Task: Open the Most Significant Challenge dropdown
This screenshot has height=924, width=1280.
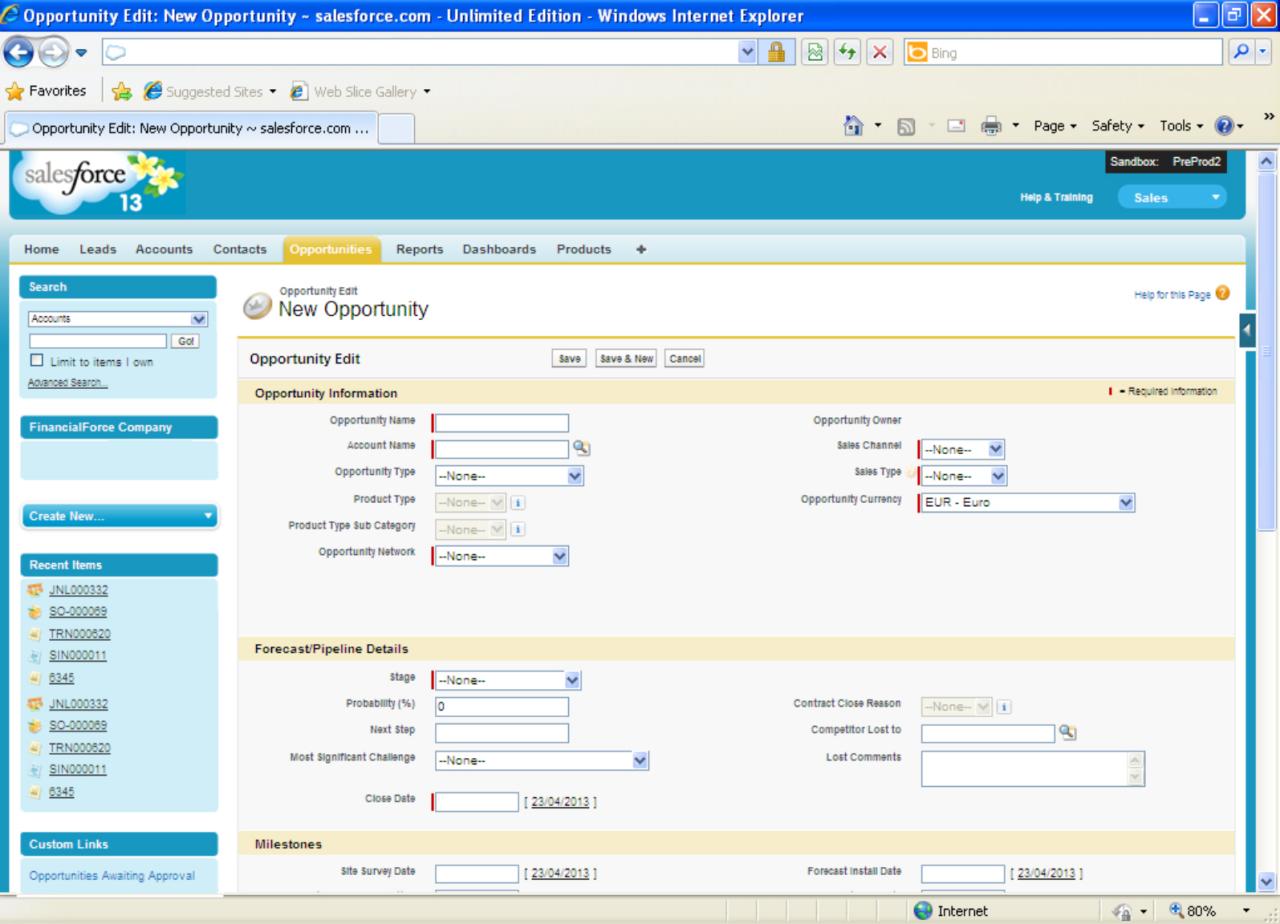Action: [x=542, y=761]
